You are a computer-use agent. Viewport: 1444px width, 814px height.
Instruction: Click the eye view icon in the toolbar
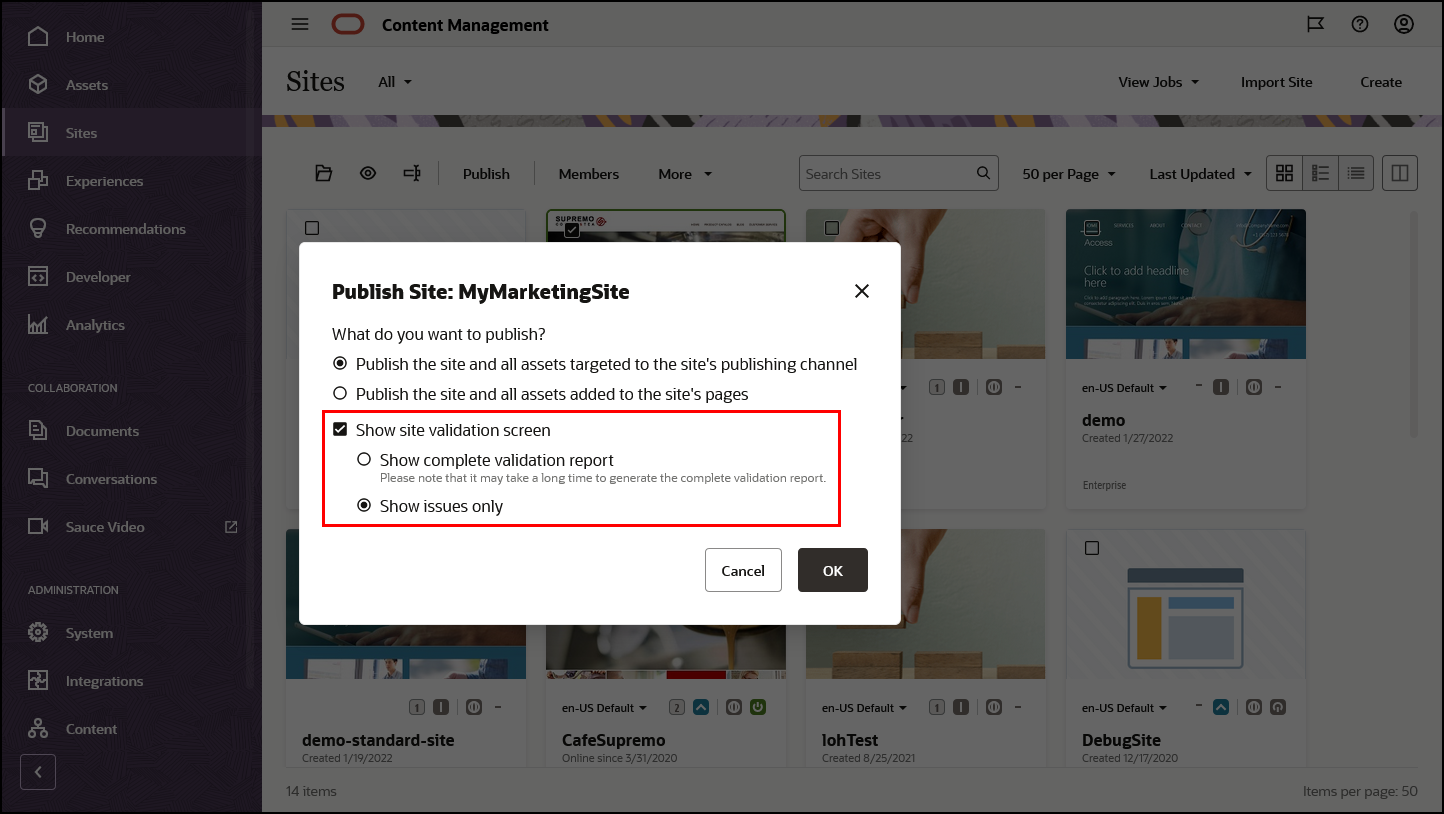368,174
